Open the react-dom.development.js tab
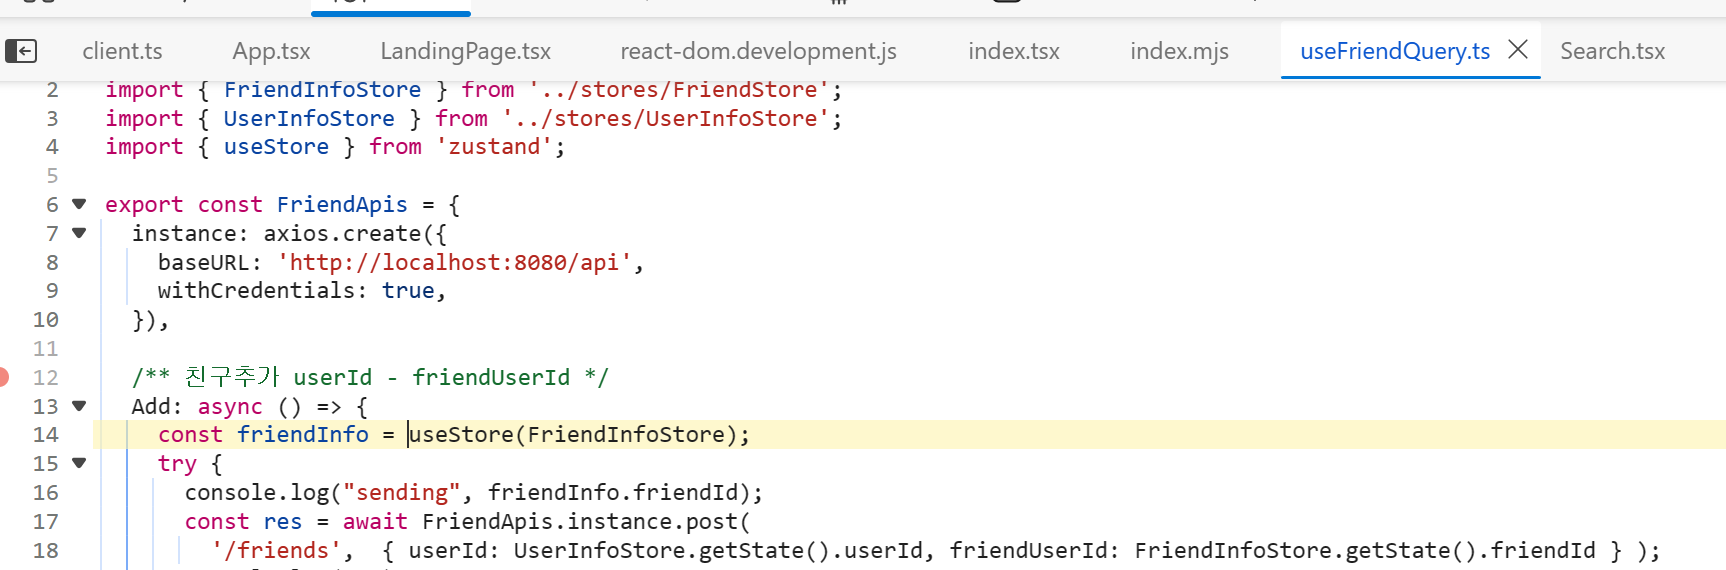This screenshot has width=1726, height=570. 758,51
